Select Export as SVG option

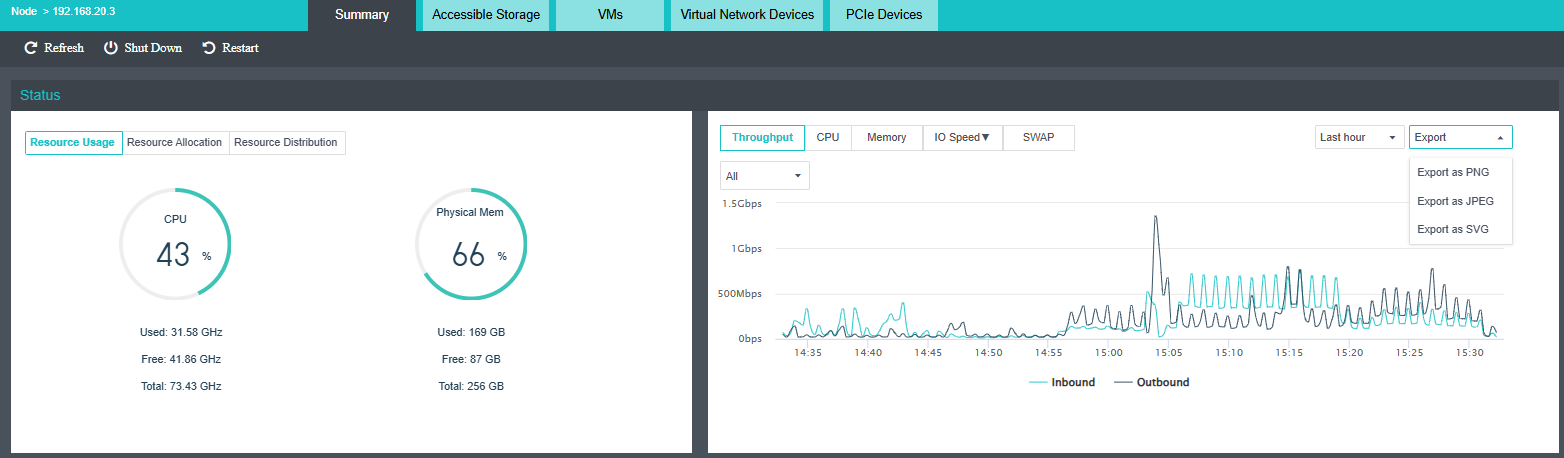pos(1453,229)
